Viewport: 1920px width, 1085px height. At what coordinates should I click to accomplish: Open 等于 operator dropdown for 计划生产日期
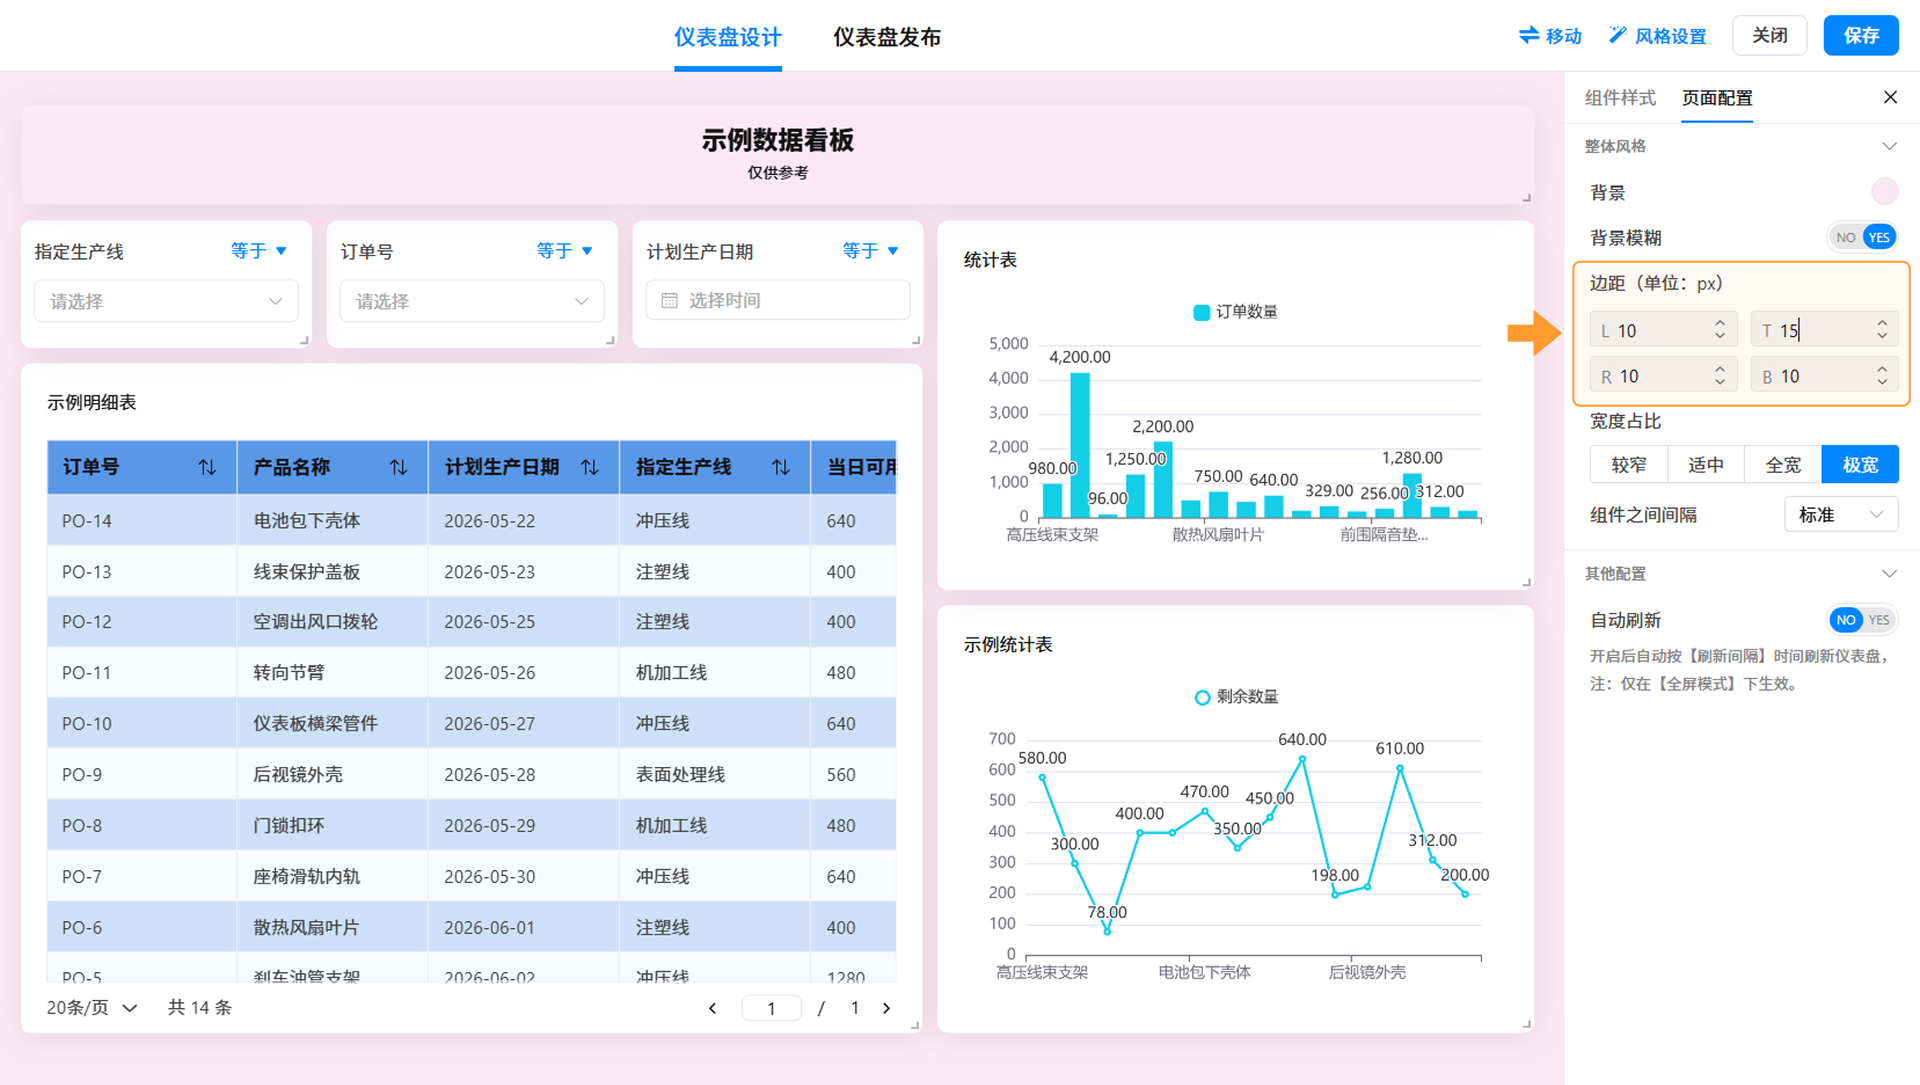[871, 251]
